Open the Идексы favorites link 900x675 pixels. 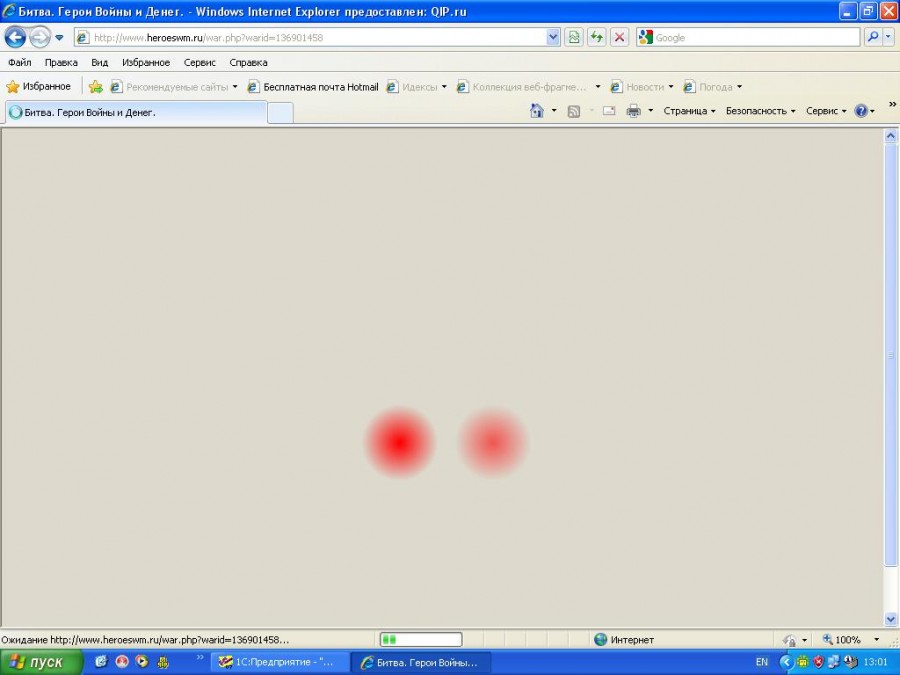(x=412, y=87)
